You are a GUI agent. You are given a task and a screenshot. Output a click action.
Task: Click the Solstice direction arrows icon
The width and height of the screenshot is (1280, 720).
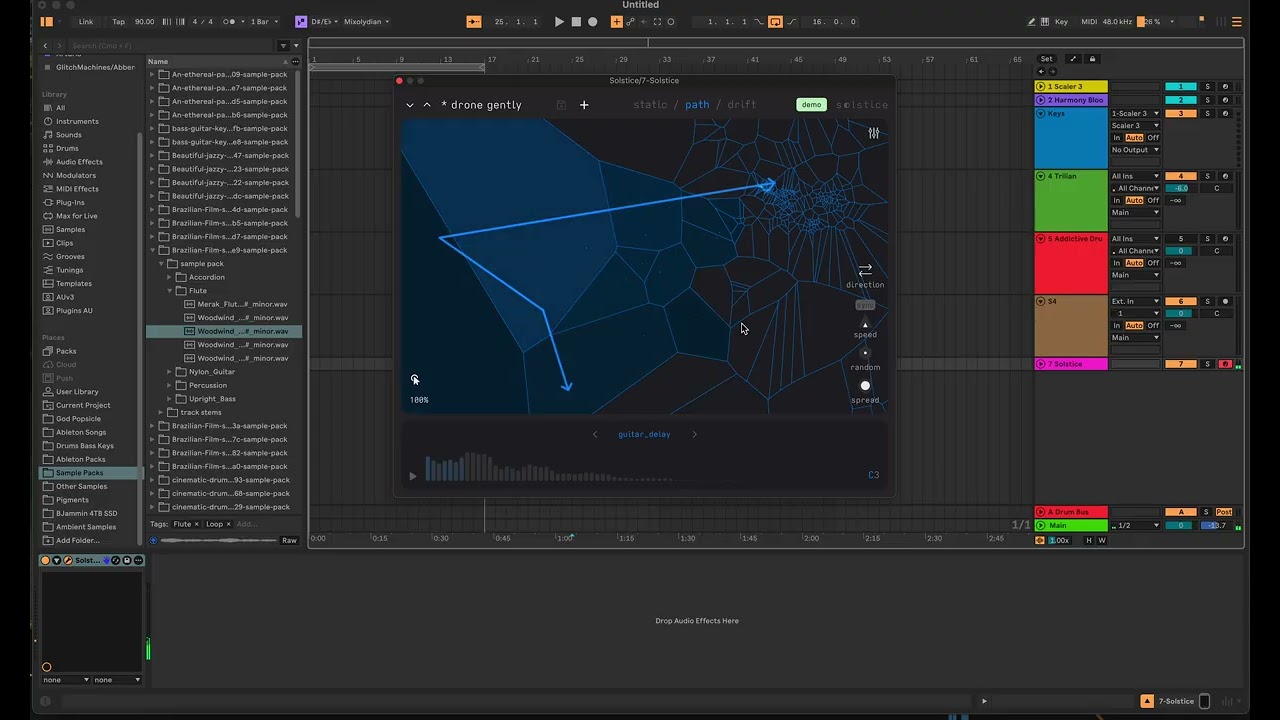(x=865, y=270)
